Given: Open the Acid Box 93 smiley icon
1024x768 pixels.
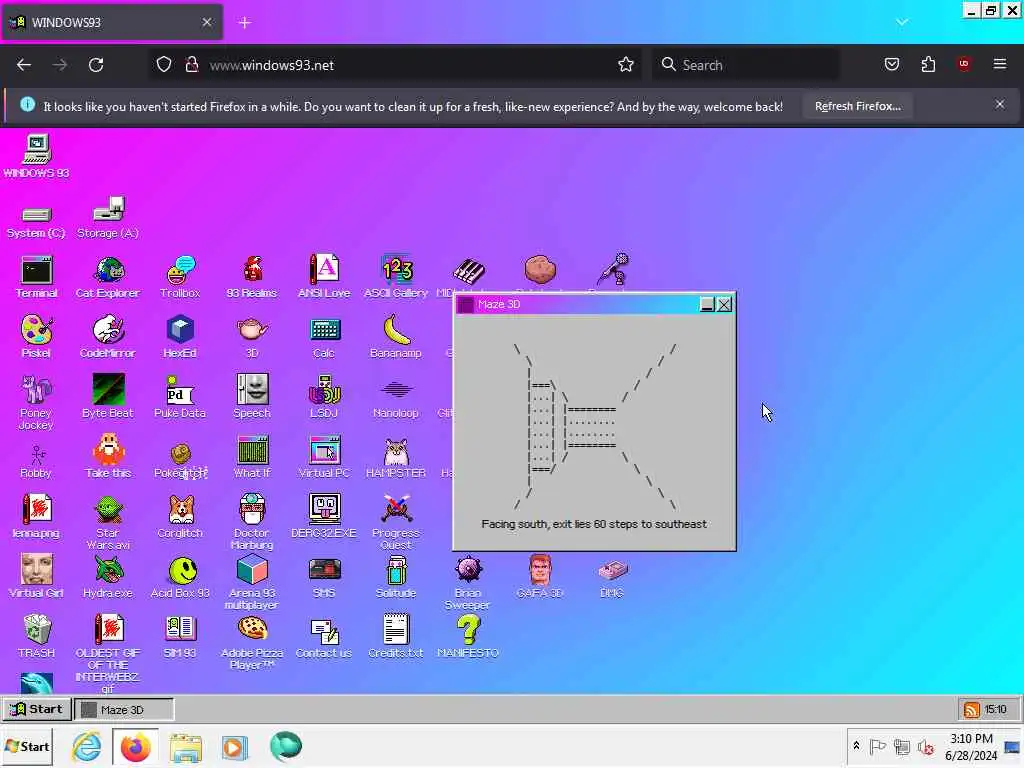Looking at the screenshot, I should point(180,577).
